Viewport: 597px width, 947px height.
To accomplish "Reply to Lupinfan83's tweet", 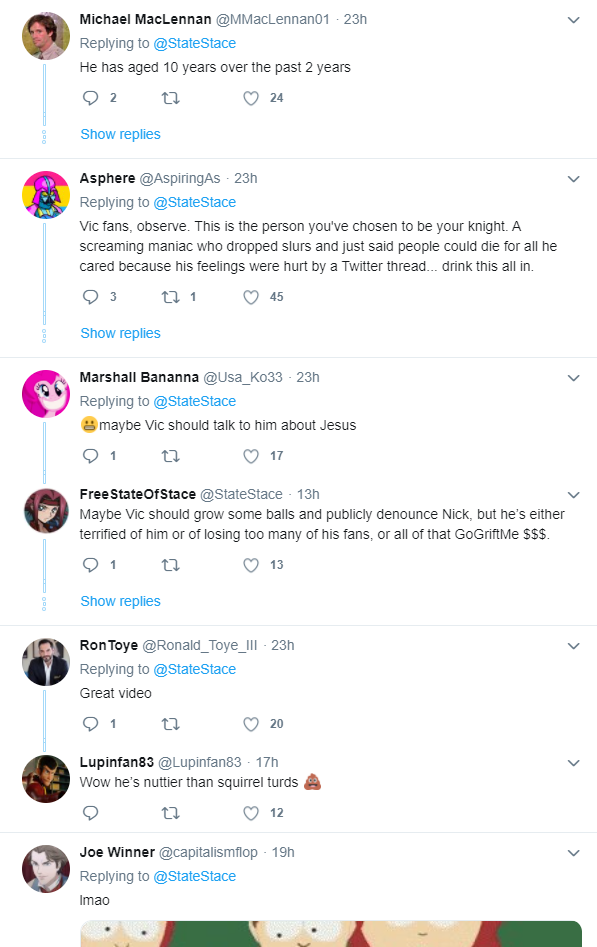I will [x=91, y=813].
